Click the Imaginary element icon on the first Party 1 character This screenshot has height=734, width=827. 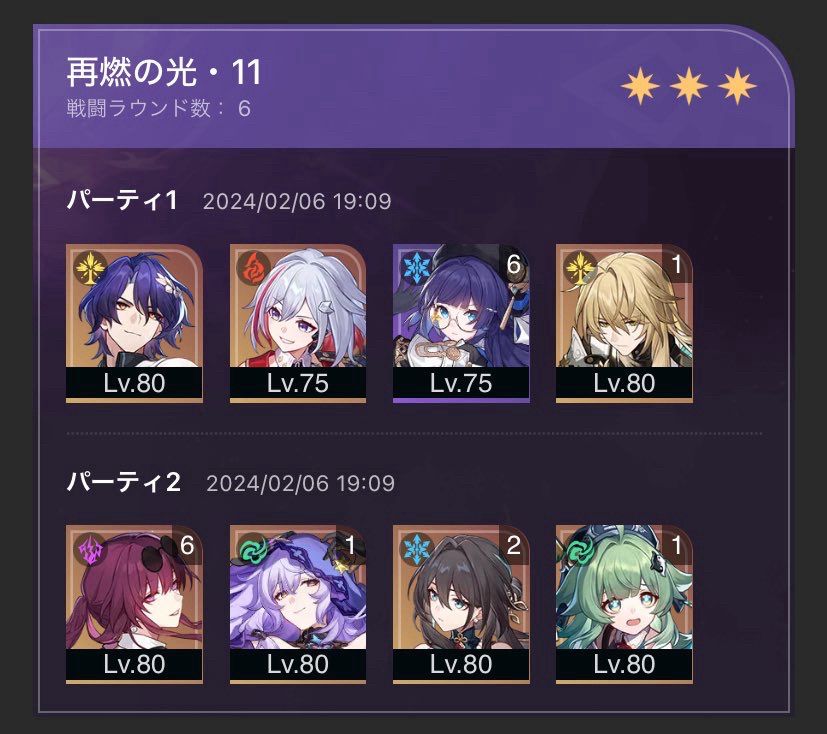[90, 268]
